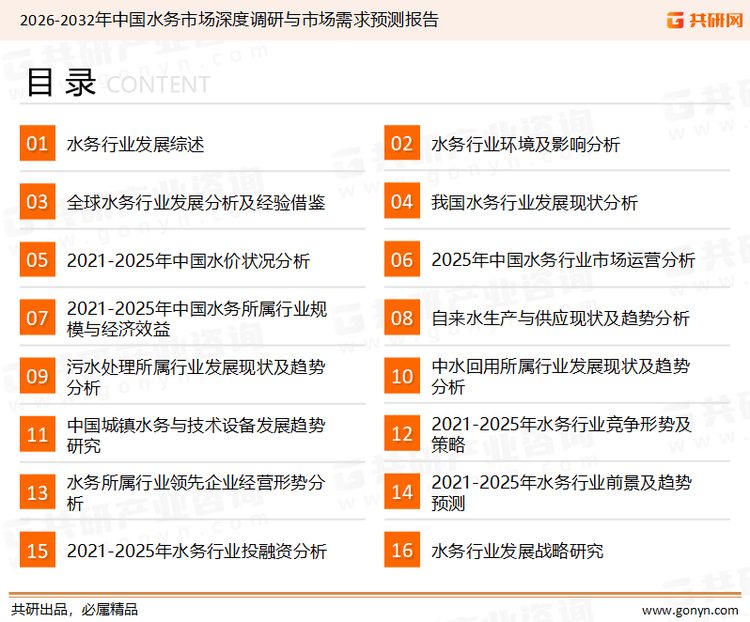The image size is (750, 622).
Task: Select 2025年中国水务行业市场运营分析 entry
Action: point(562,261)
